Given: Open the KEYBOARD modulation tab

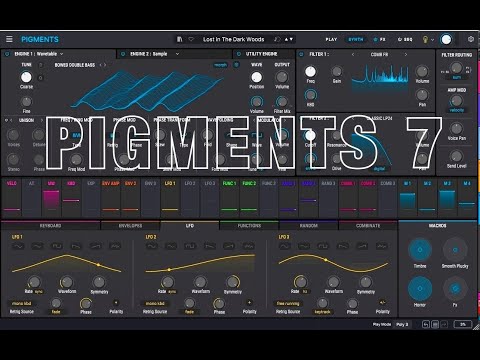Looking at the screenshot, I should [x=50, y=226].
